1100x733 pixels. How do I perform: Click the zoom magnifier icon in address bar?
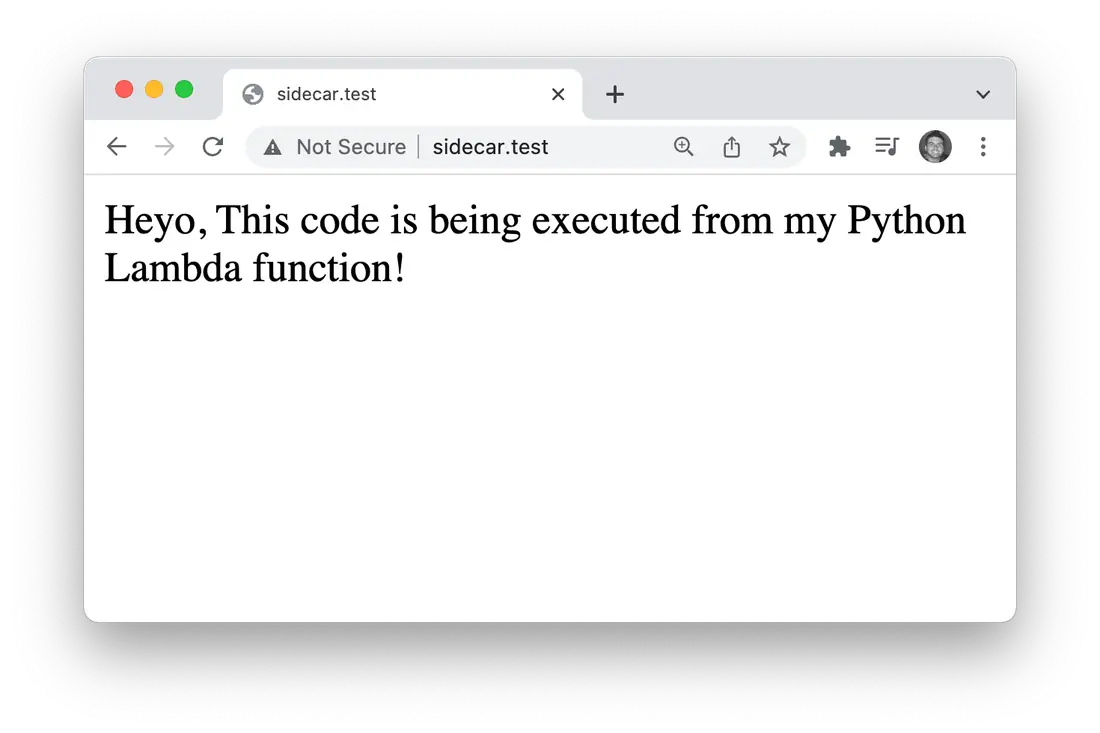(683, 147)
